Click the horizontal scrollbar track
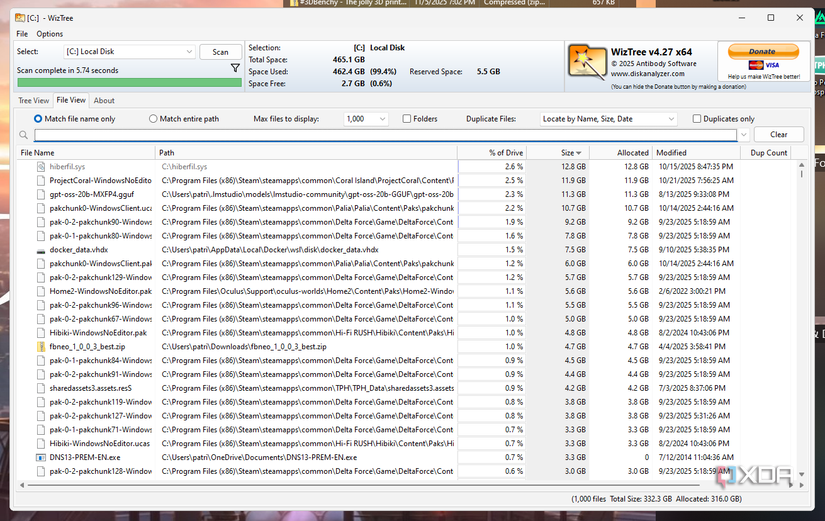Image resolution: width=825 pixels, height=521 pixels. [363, 485]
